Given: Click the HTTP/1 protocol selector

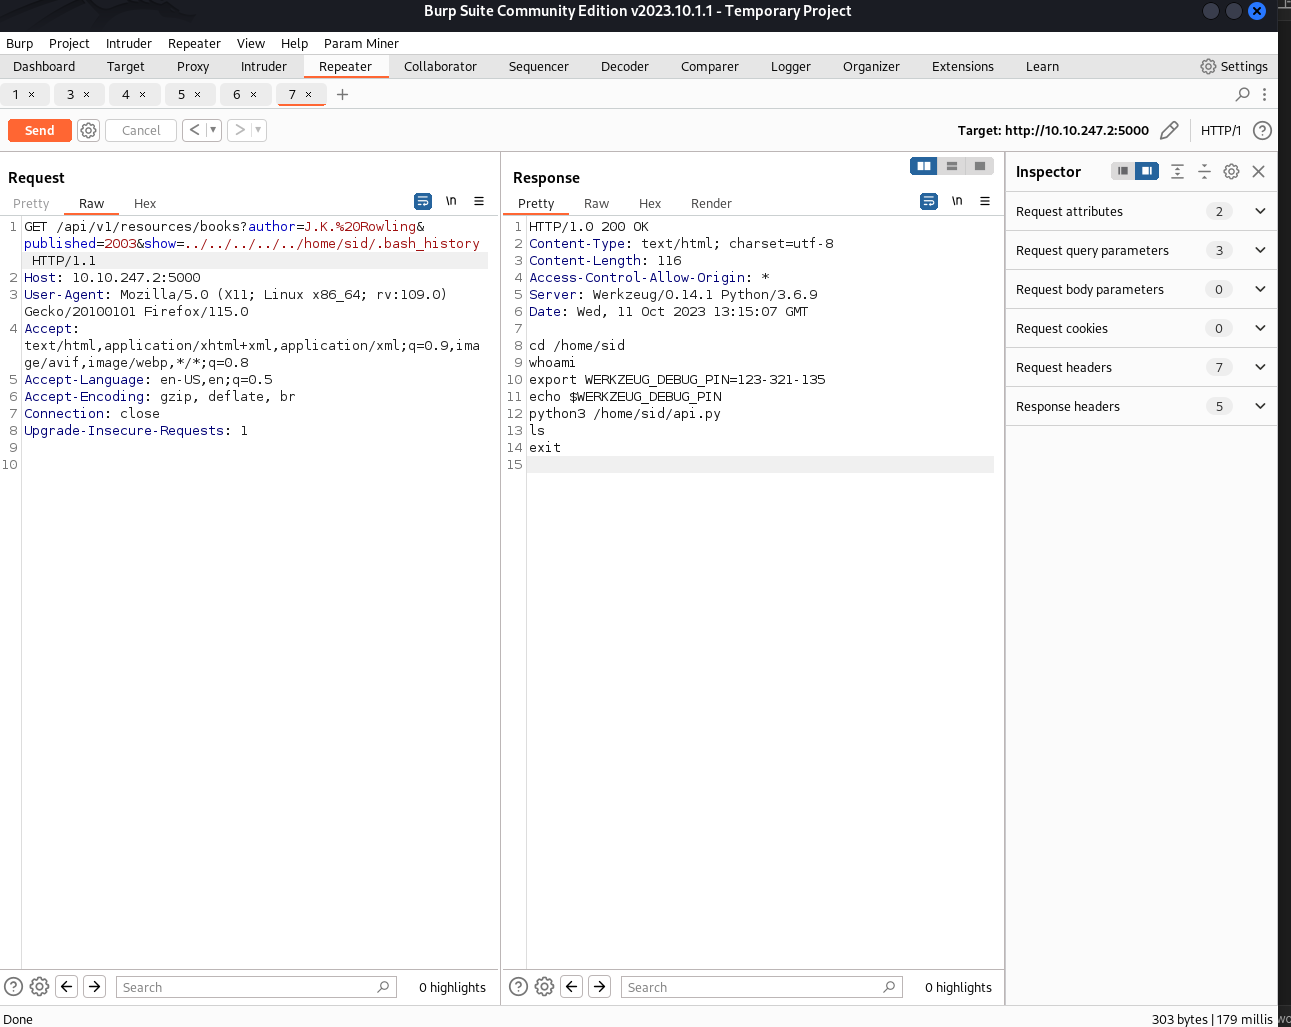Looking at the screenshot, I should pos(1220,131).
